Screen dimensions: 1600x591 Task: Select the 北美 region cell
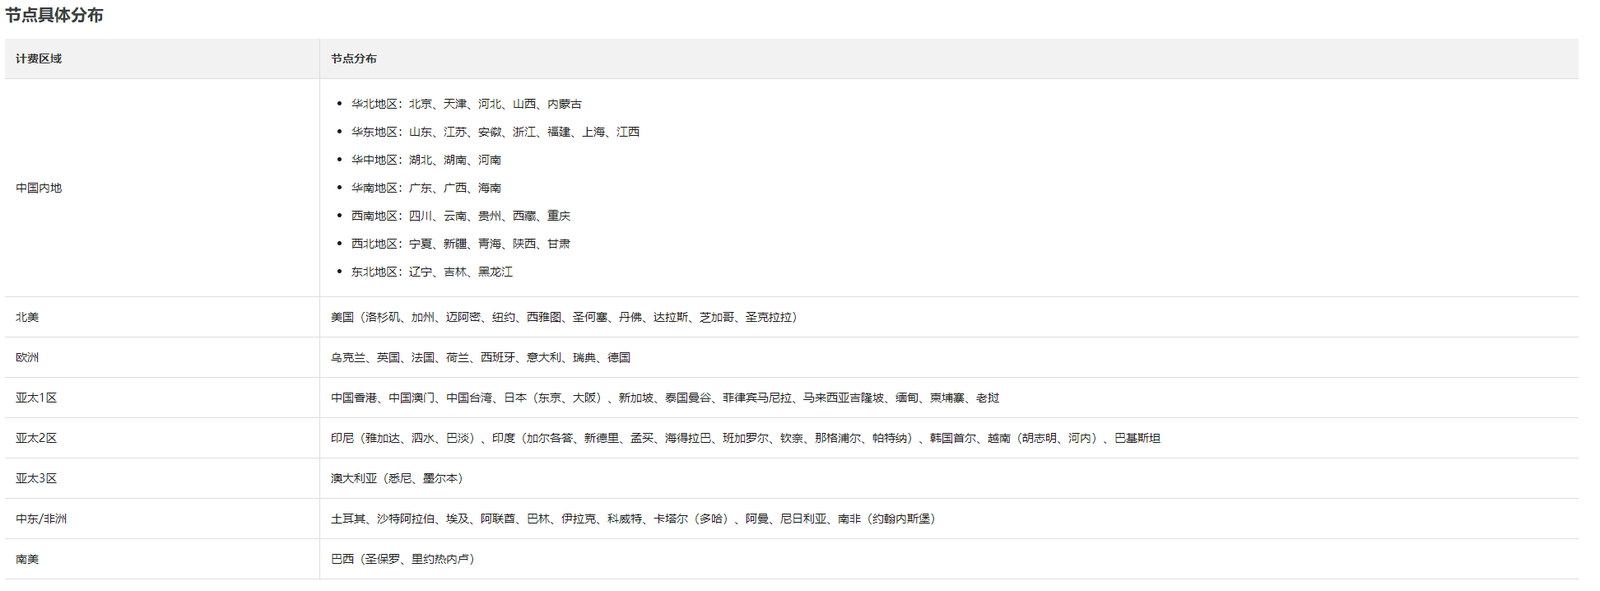point(162,317)
